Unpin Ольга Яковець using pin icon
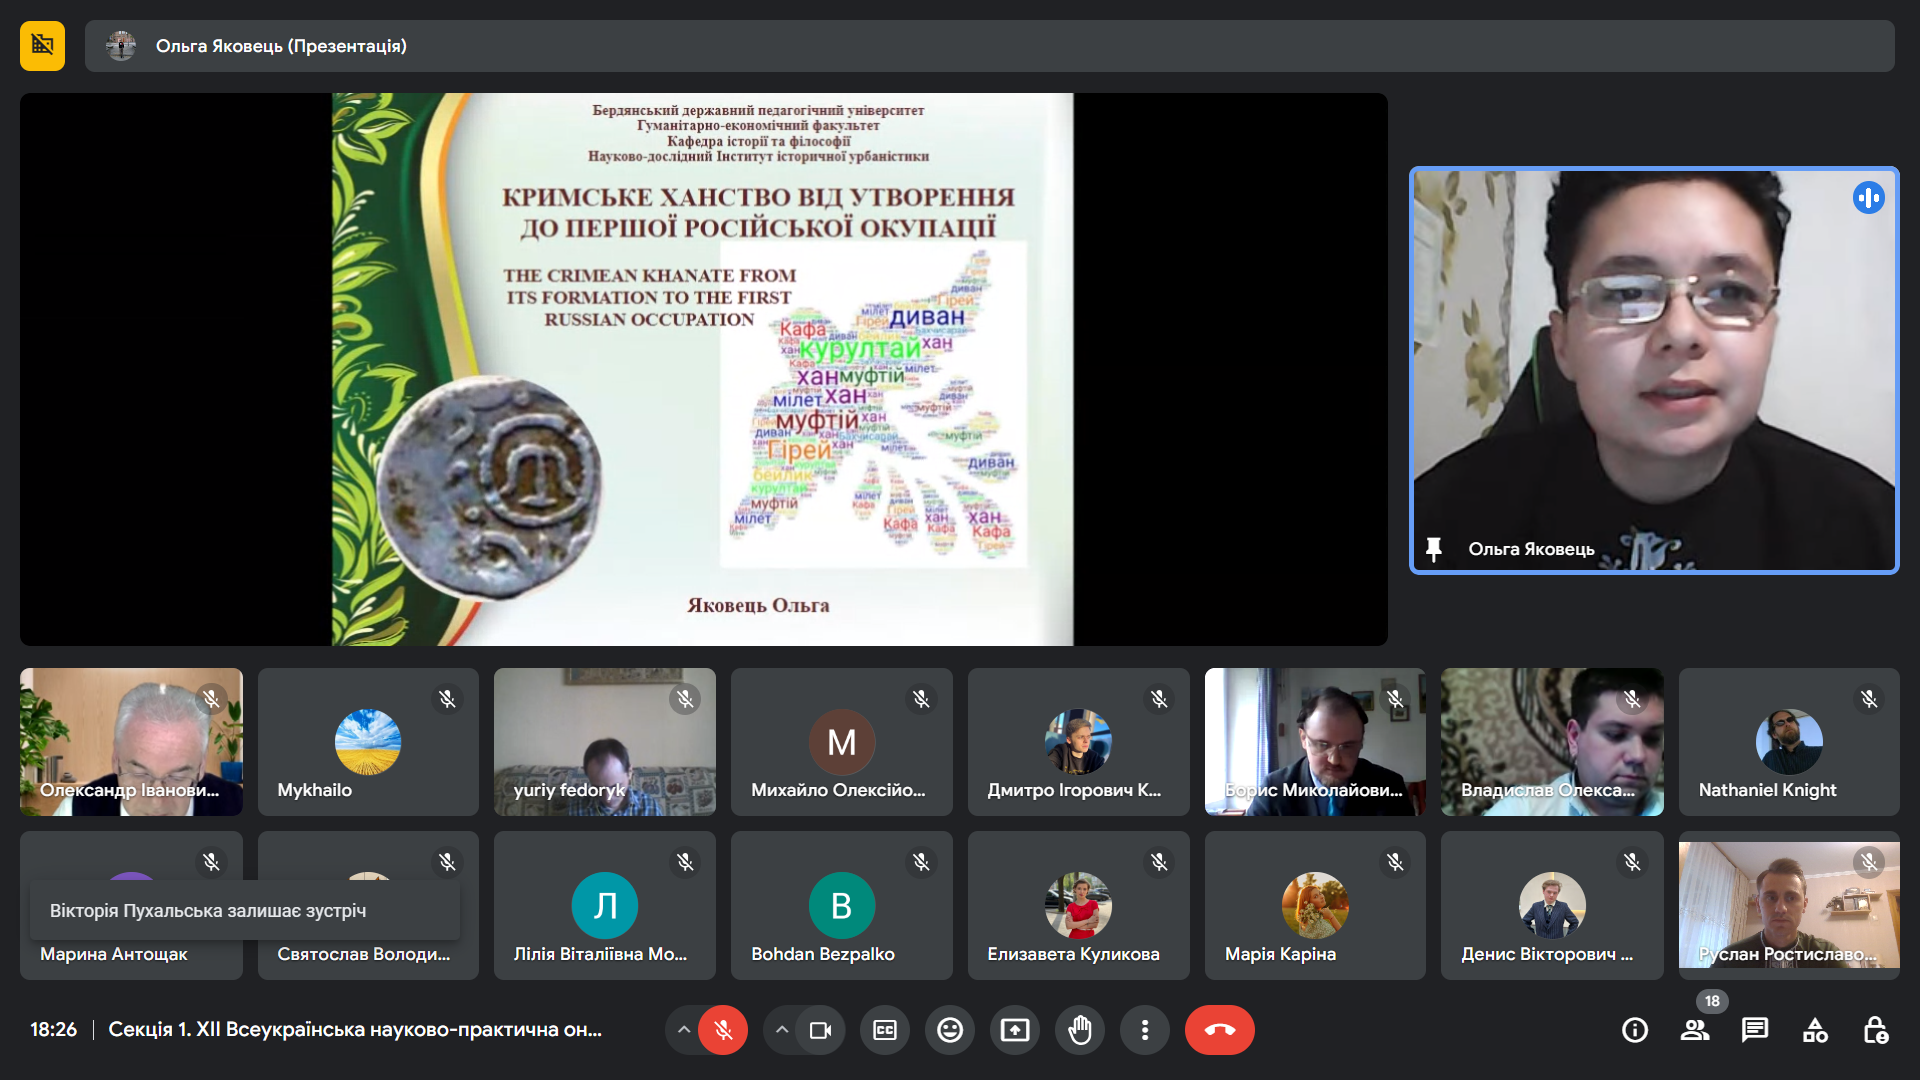The width and height of the screenshot is (1920, 1080). pyautogui.click(x=1433, y=549)
